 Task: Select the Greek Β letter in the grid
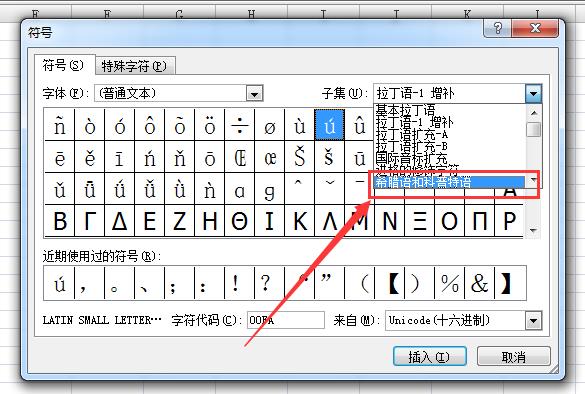[60, 221]
